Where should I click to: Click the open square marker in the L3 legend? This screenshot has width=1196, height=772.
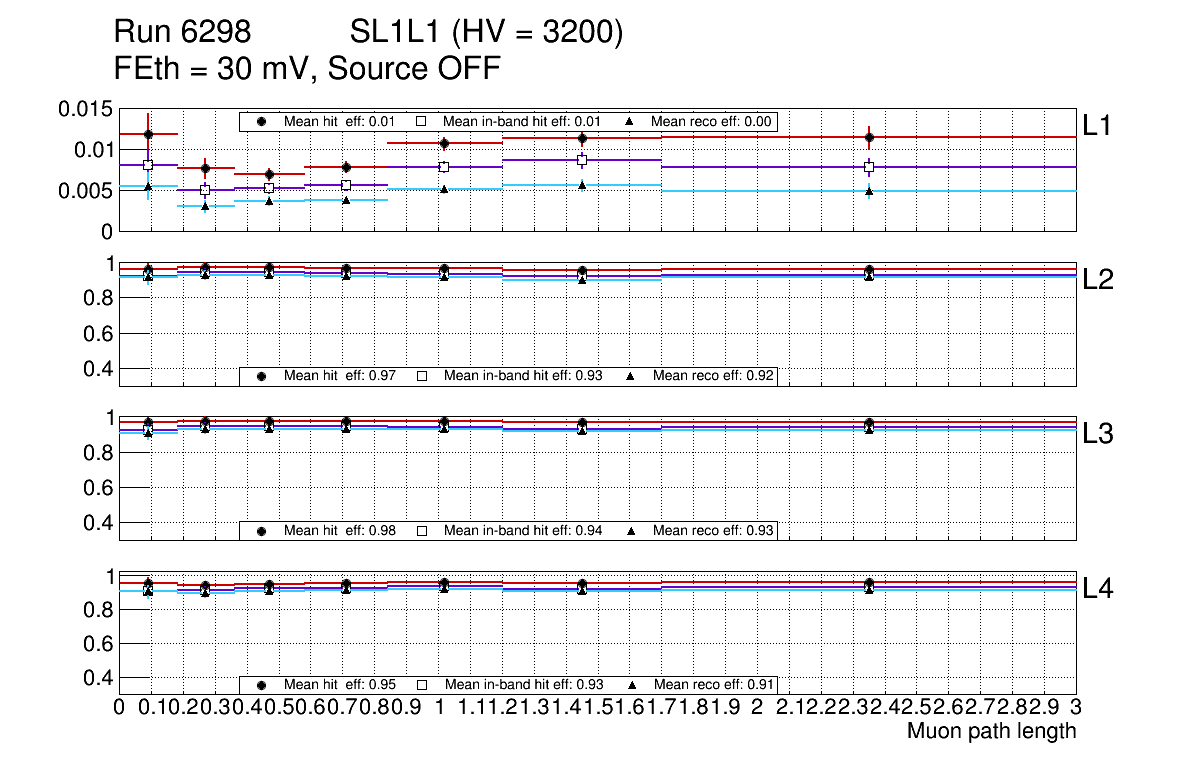pos(422,530)
